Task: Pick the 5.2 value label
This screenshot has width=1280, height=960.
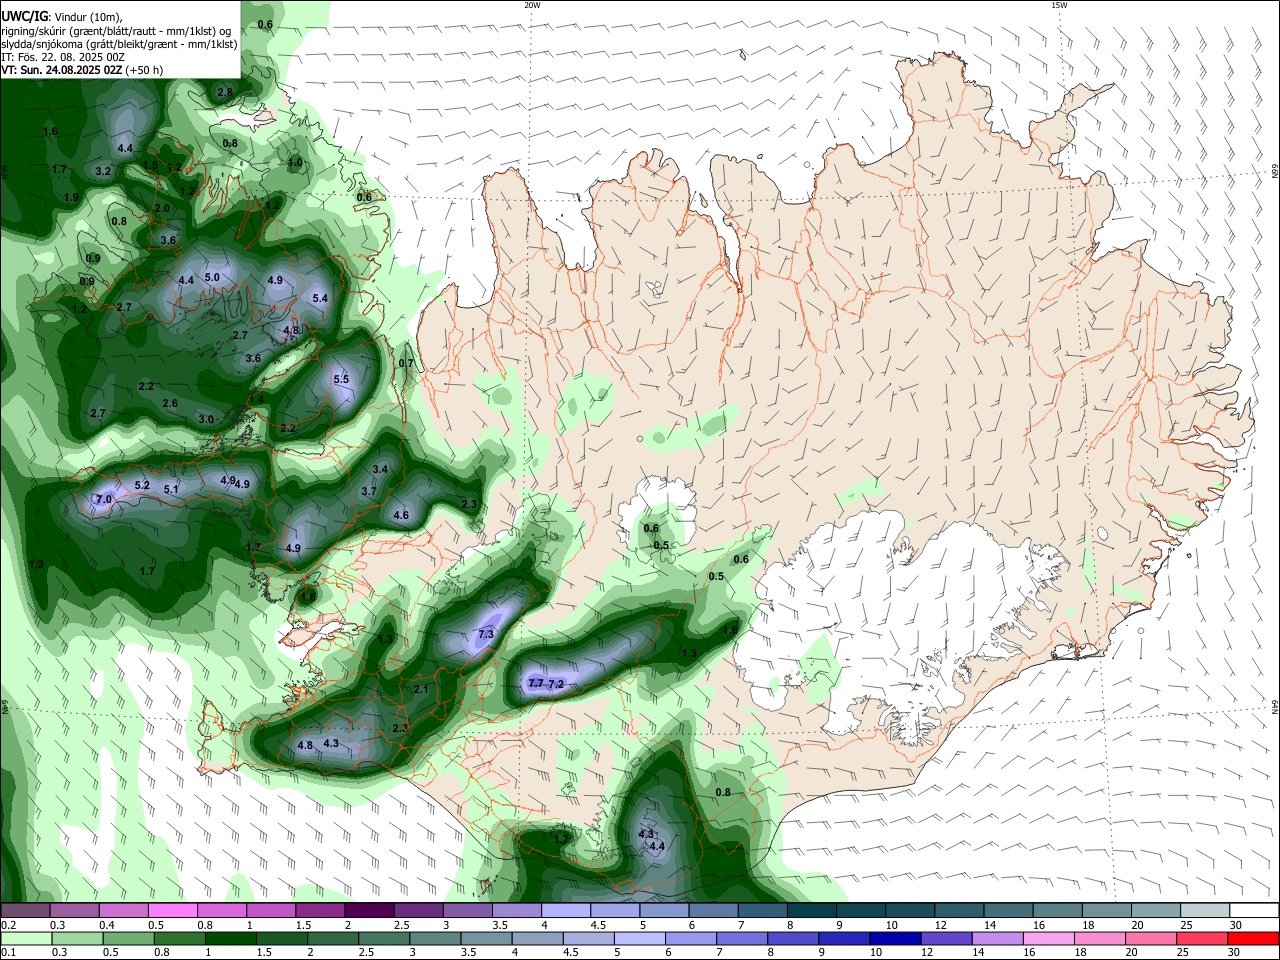Action: click(142, 486)
